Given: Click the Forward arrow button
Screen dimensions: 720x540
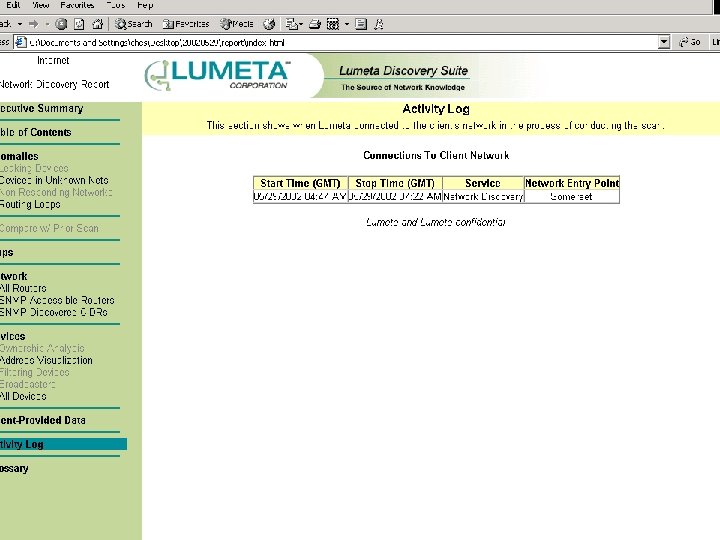Looking at the screenshot, I should point(34,24).
